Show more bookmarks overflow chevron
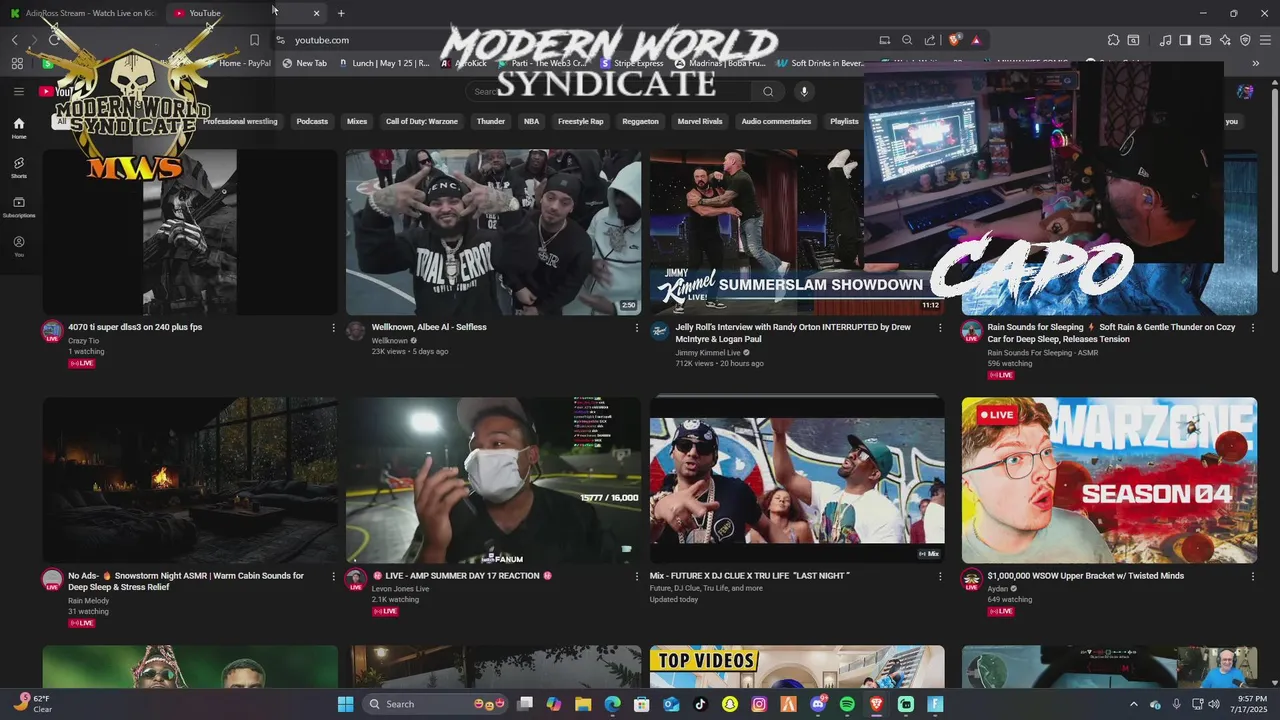 click(1255, 63)
